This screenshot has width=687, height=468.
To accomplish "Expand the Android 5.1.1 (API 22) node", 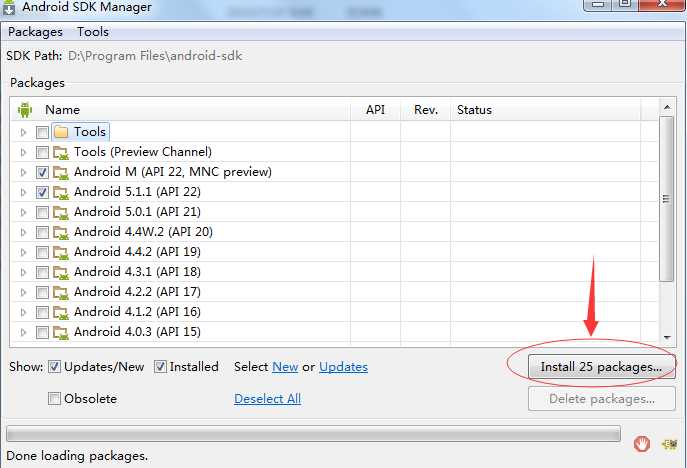I will coord(23,192).
